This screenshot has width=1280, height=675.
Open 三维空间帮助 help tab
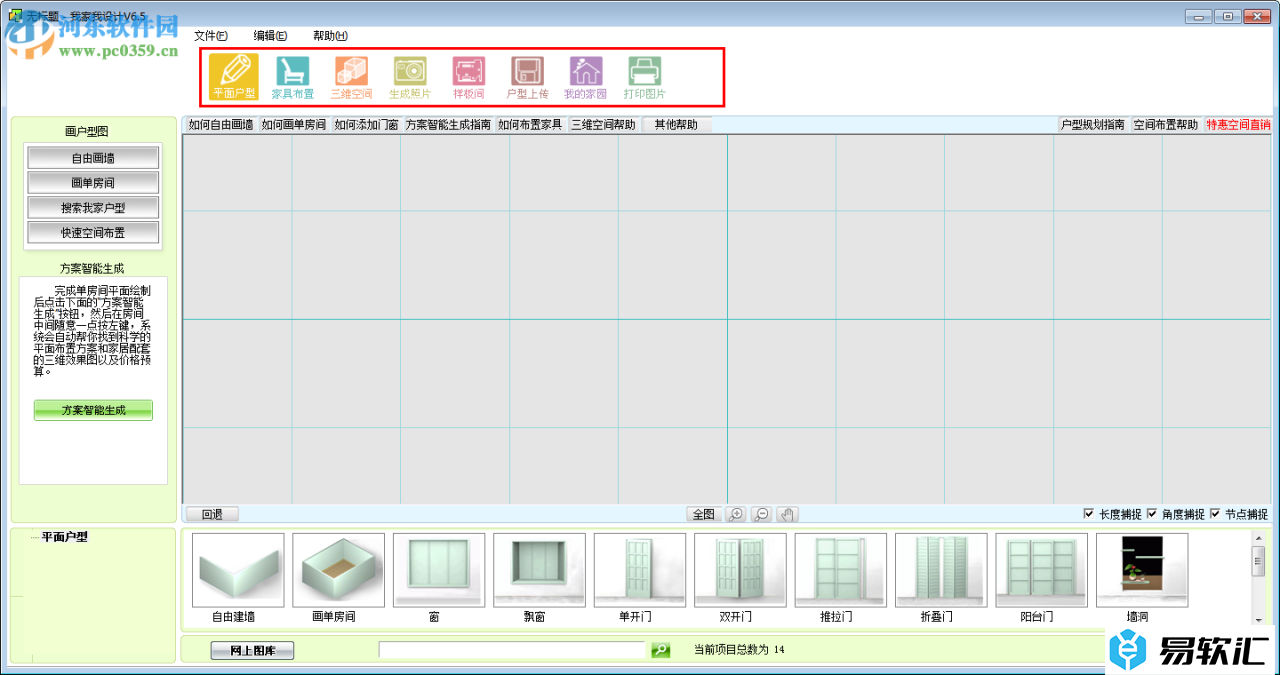[604, 125]
